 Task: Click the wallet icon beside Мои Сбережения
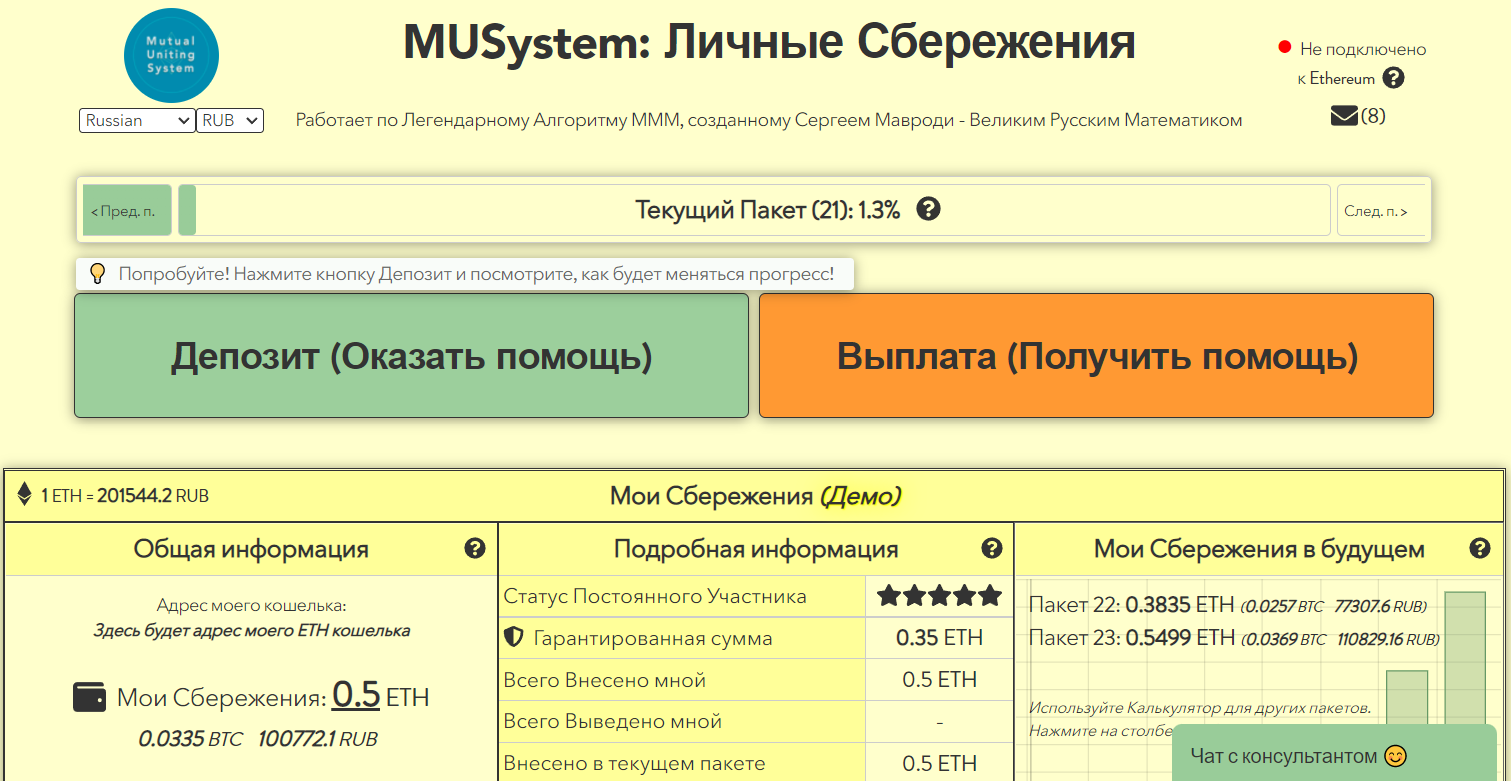click(90, 697)
